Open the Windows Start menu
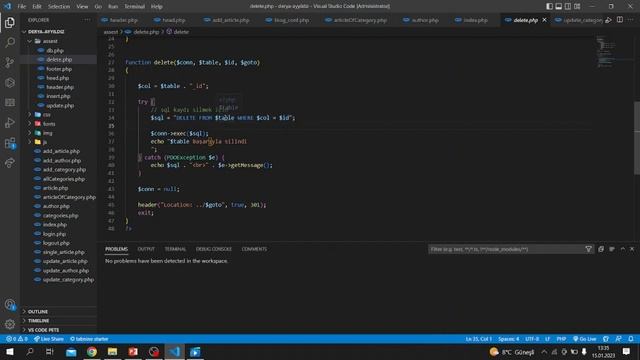The width and height of the screenshot is (640, 360). pos(9,351)
